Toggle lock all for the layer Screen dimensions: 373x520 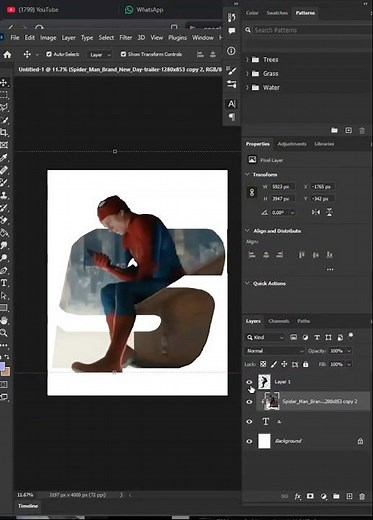[306, 364]
